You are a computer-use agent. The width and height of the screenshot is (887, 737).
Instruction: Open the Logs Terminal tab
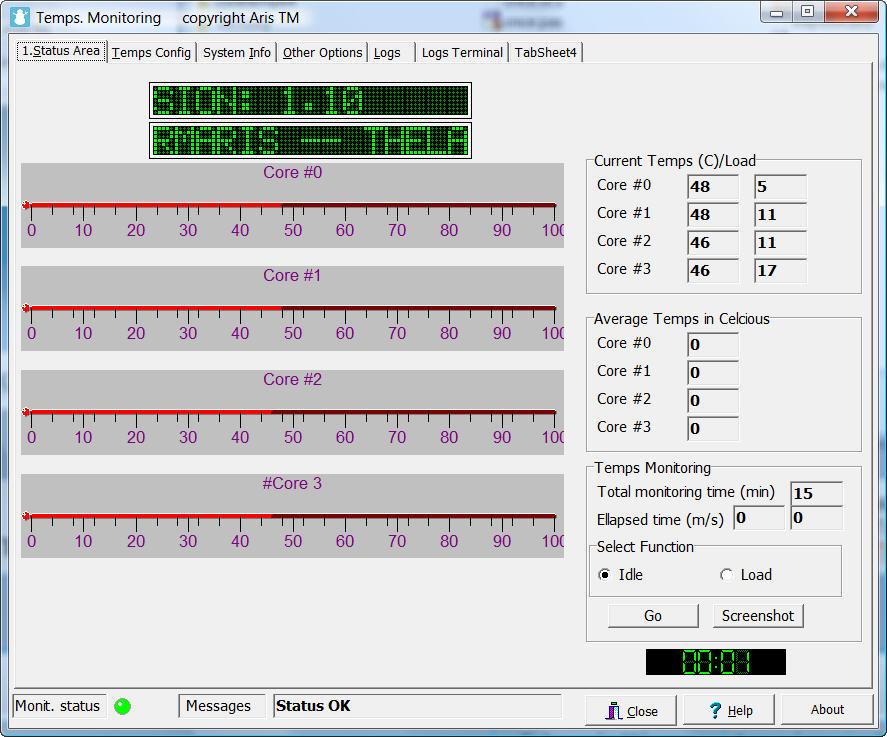[462, 53]
